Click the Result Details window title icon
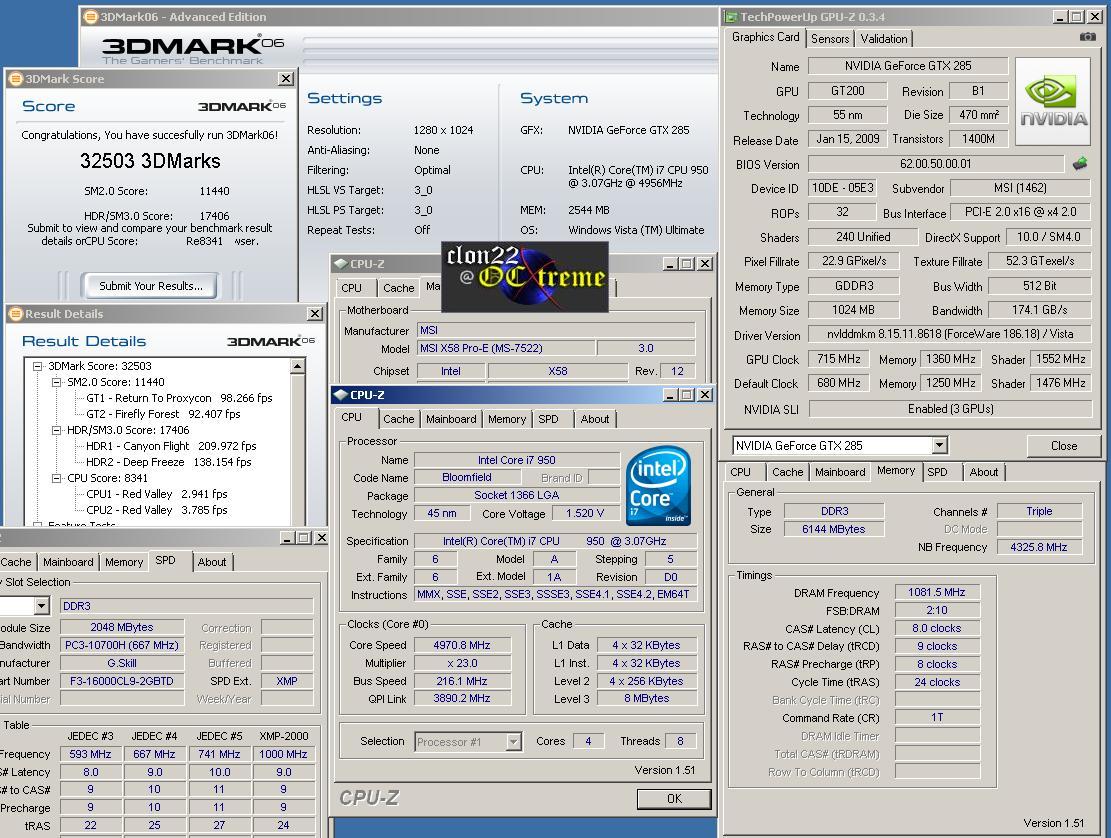 pyautogui.click(x=16, y=314)
